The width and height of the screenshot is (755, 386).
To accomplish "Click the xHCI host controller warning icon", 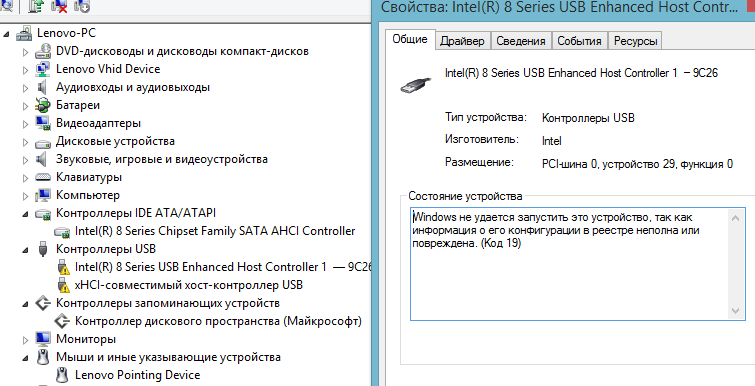I will click(63, 285).
